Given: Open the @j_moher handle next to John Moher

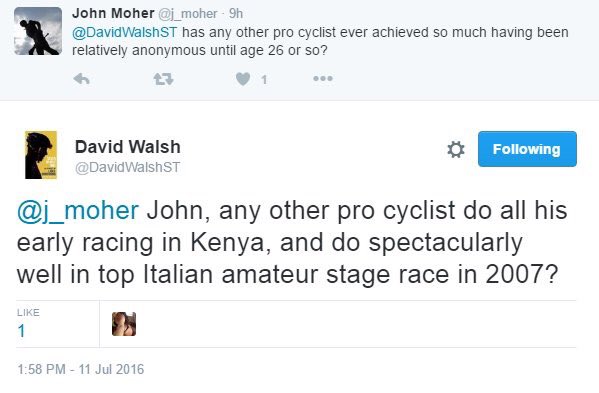Looking at the screenshot, I should pos(188,14).
